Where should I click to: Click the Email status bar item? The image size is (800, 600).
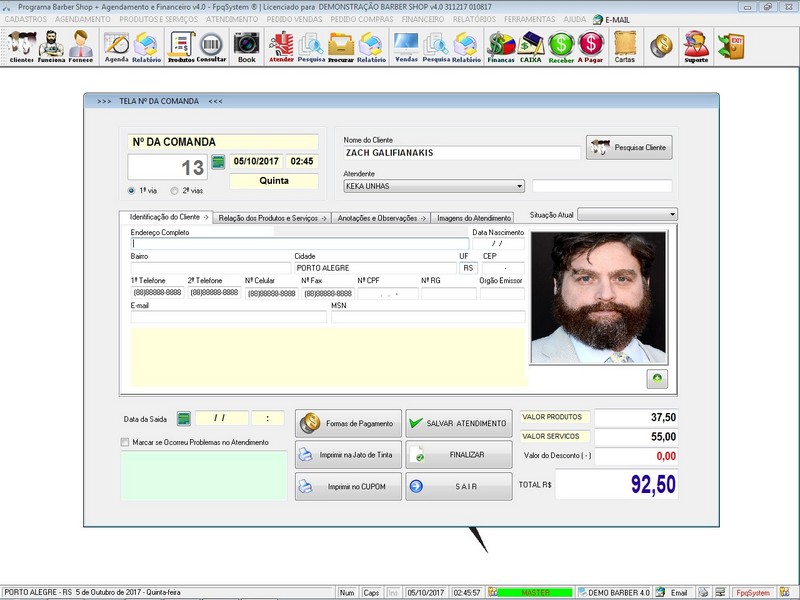tap(672, 593)
